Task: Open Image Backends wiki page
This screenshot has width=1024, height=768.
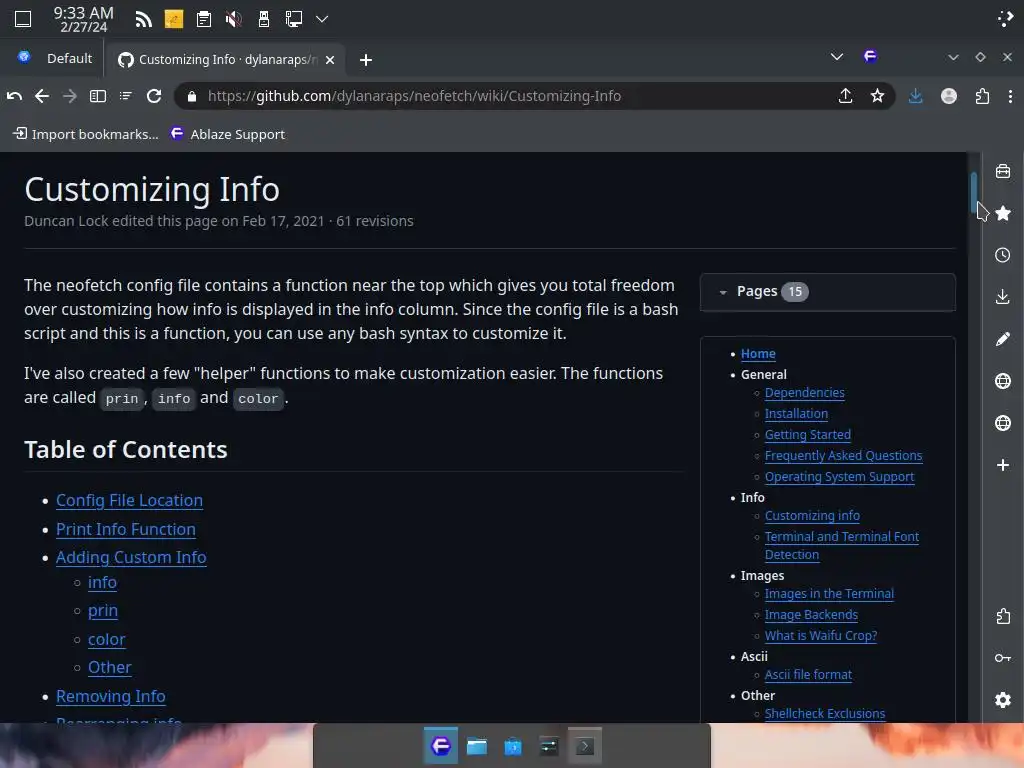Action: click(811, 615)
